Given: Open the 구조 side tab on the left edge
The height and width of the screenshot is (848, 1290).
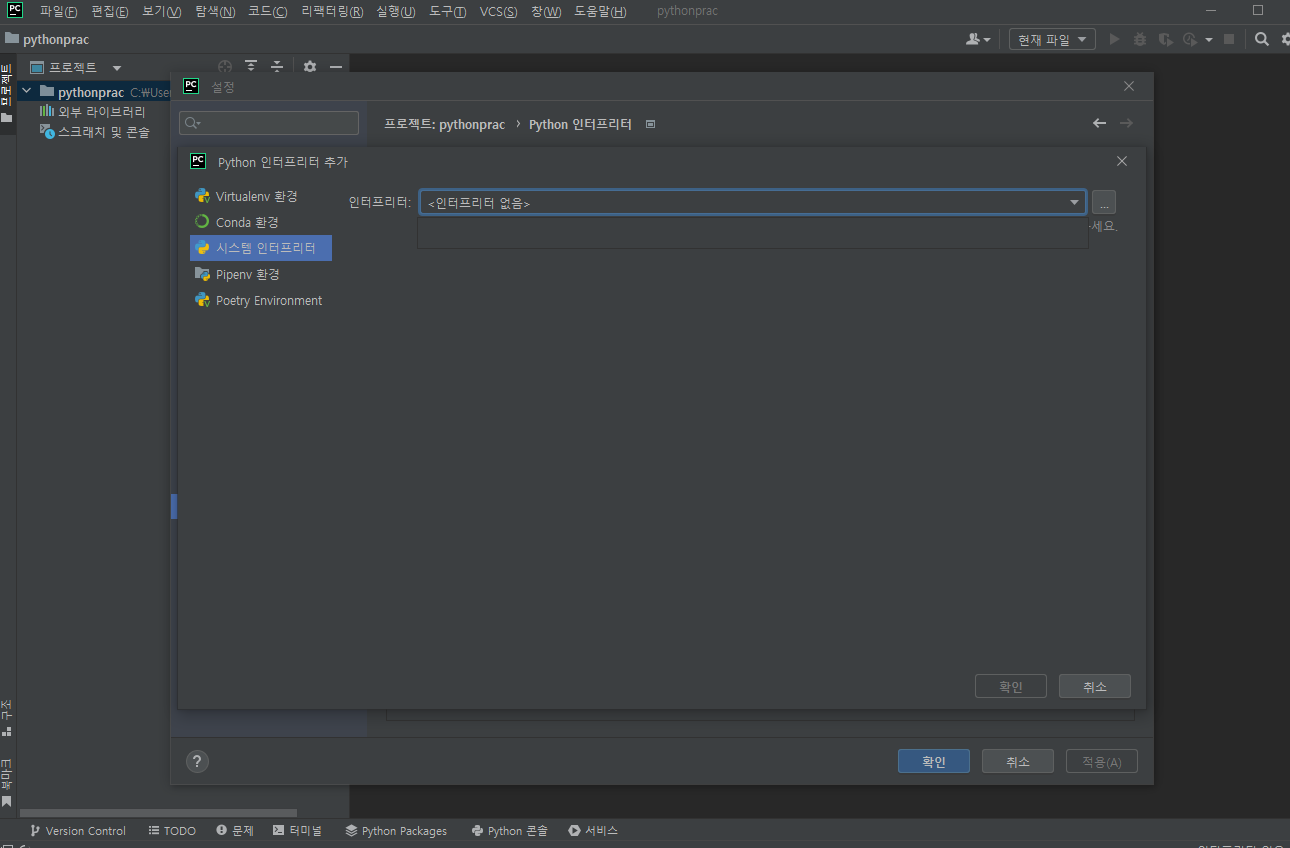Looking at the screenshot, I should click(7, 717).
